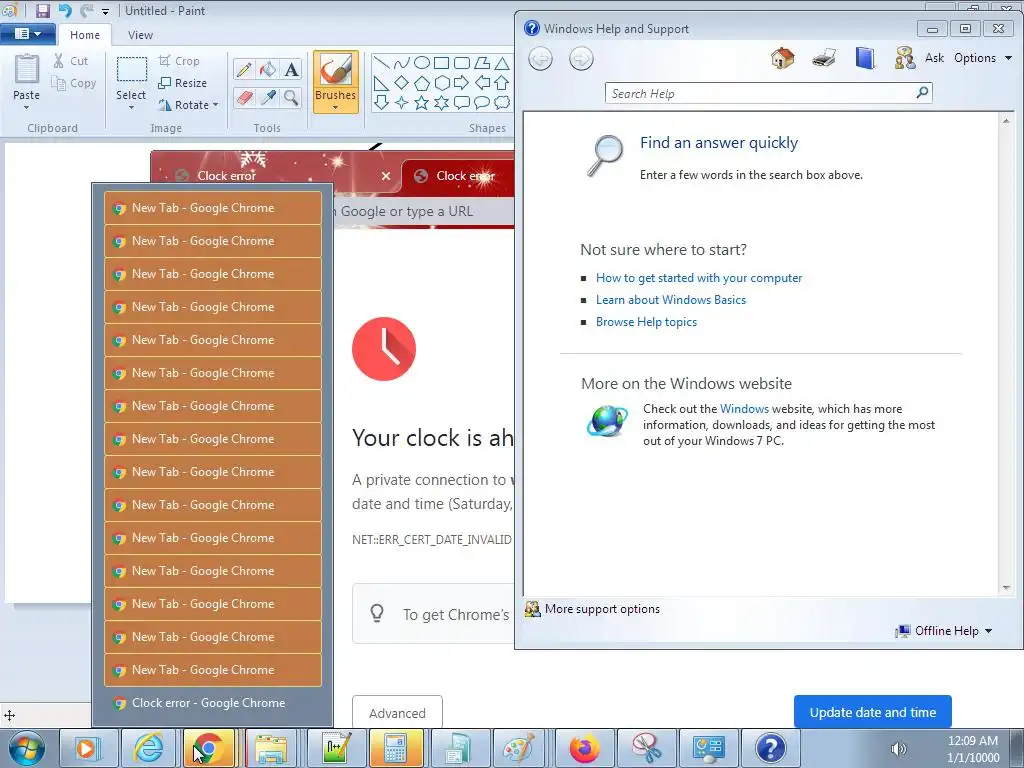Choose the Five-point star shape
Screen dimensions: 1024x768
click(422, 103)
